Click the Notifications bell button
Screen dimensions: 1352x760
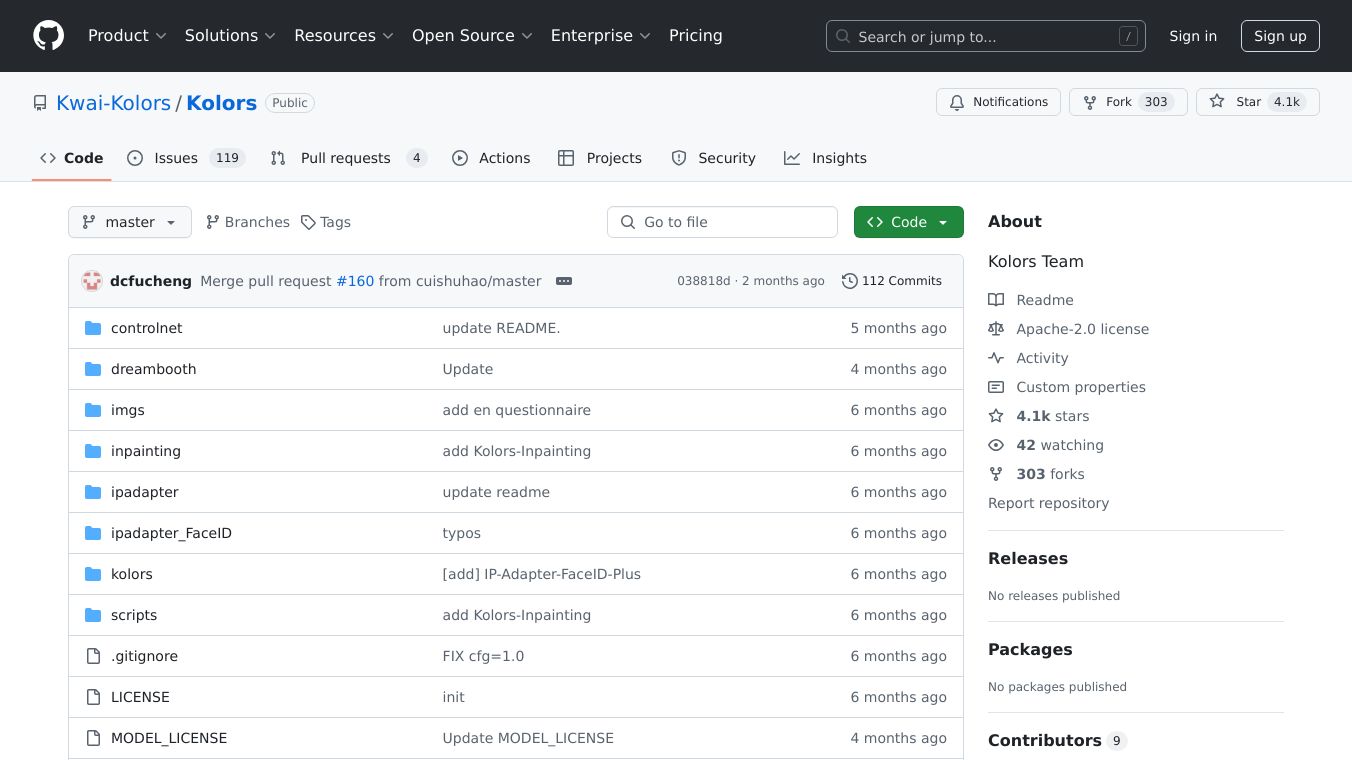coord(998,102)
